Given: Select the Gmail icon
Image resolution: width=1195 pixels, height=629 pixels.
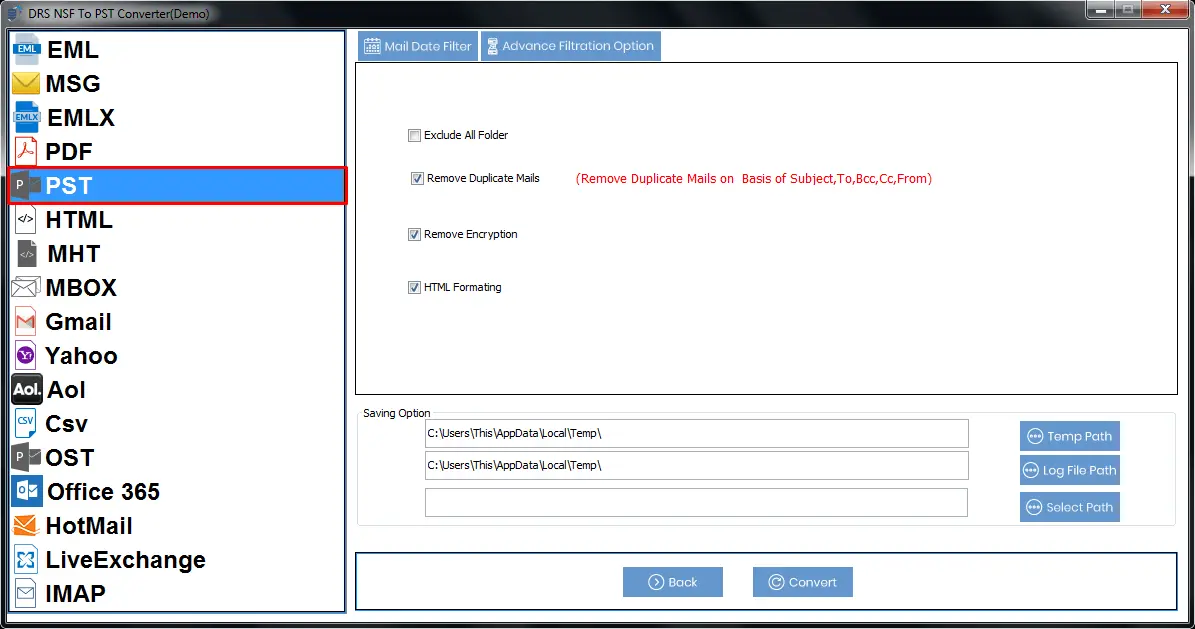Looking at the screenshot, I should [26, 322].
